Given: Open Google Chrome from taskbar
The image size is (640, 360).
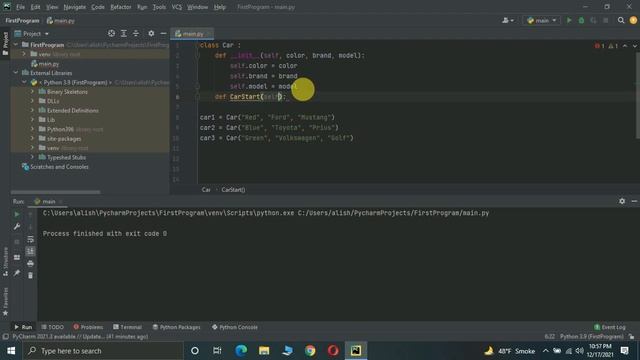Looking at the screenshot, I should (310, 351).
